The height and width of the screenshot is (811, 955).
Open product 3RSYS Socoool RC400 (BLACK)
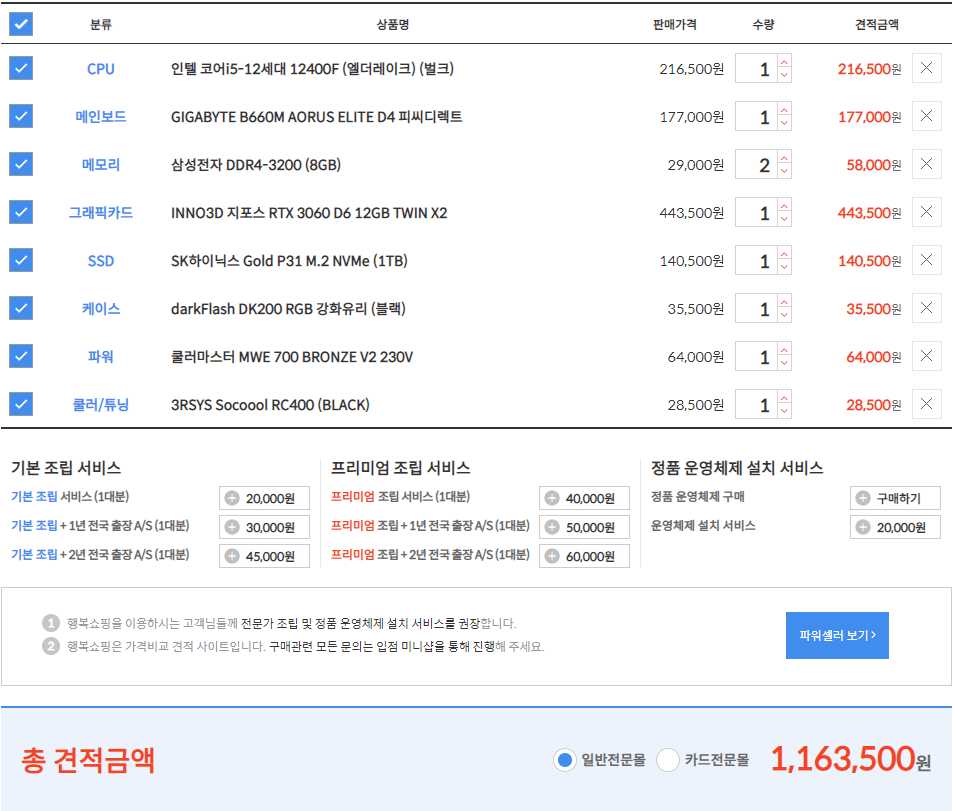pos(270,405)
